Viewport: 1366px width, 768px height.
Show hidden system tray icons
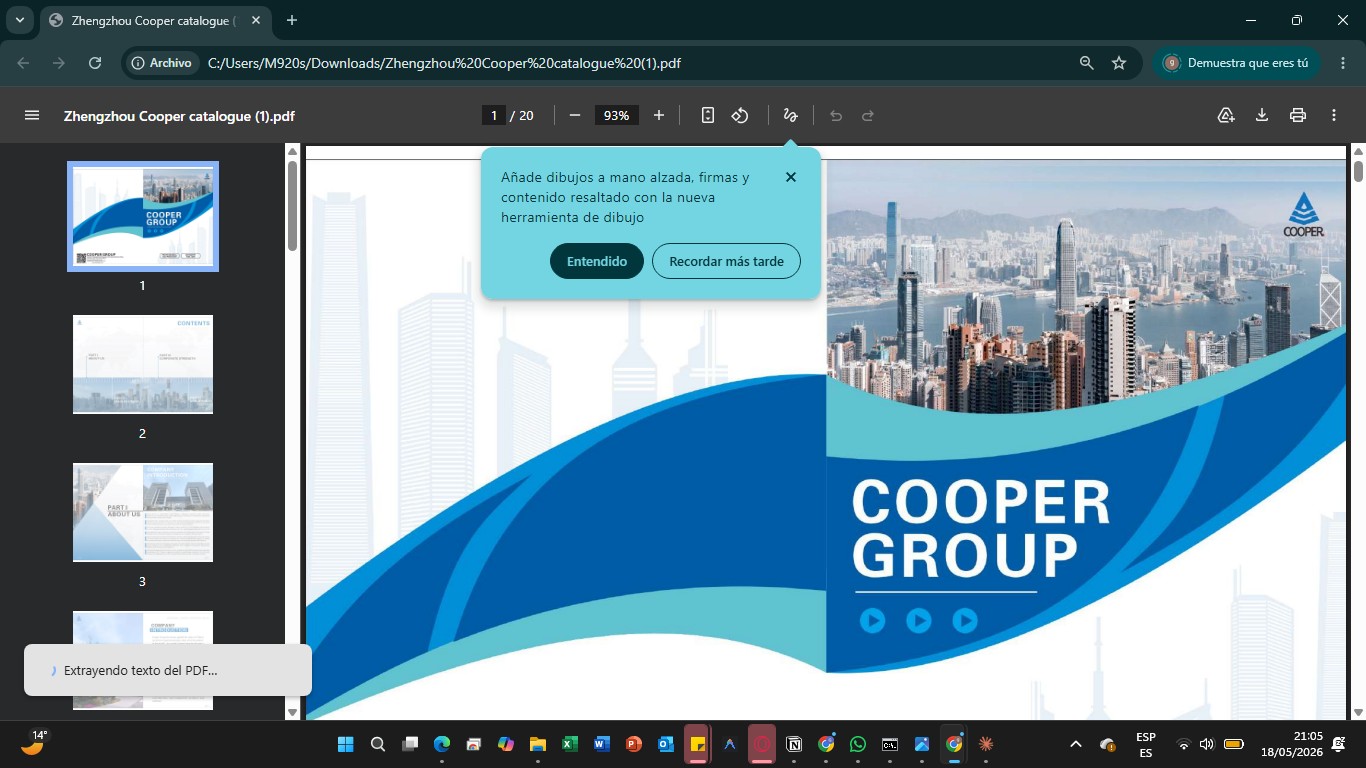1076,744
